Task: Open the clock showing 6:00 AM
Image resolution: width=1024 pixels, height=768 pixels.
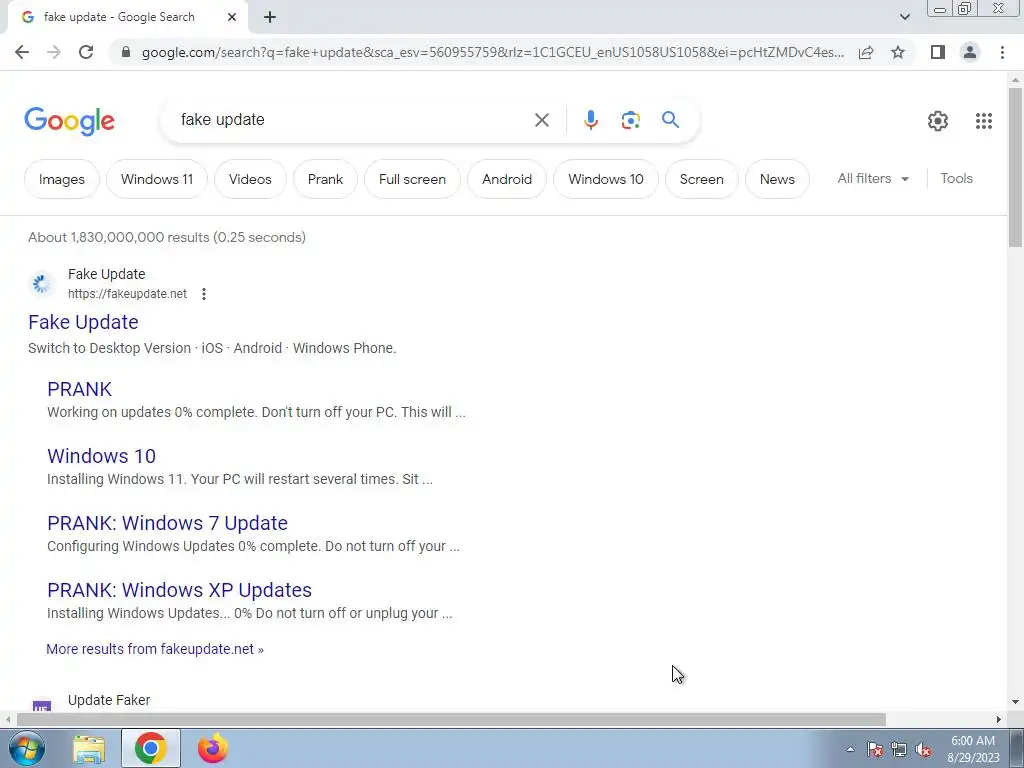Action: pos(973,748)
